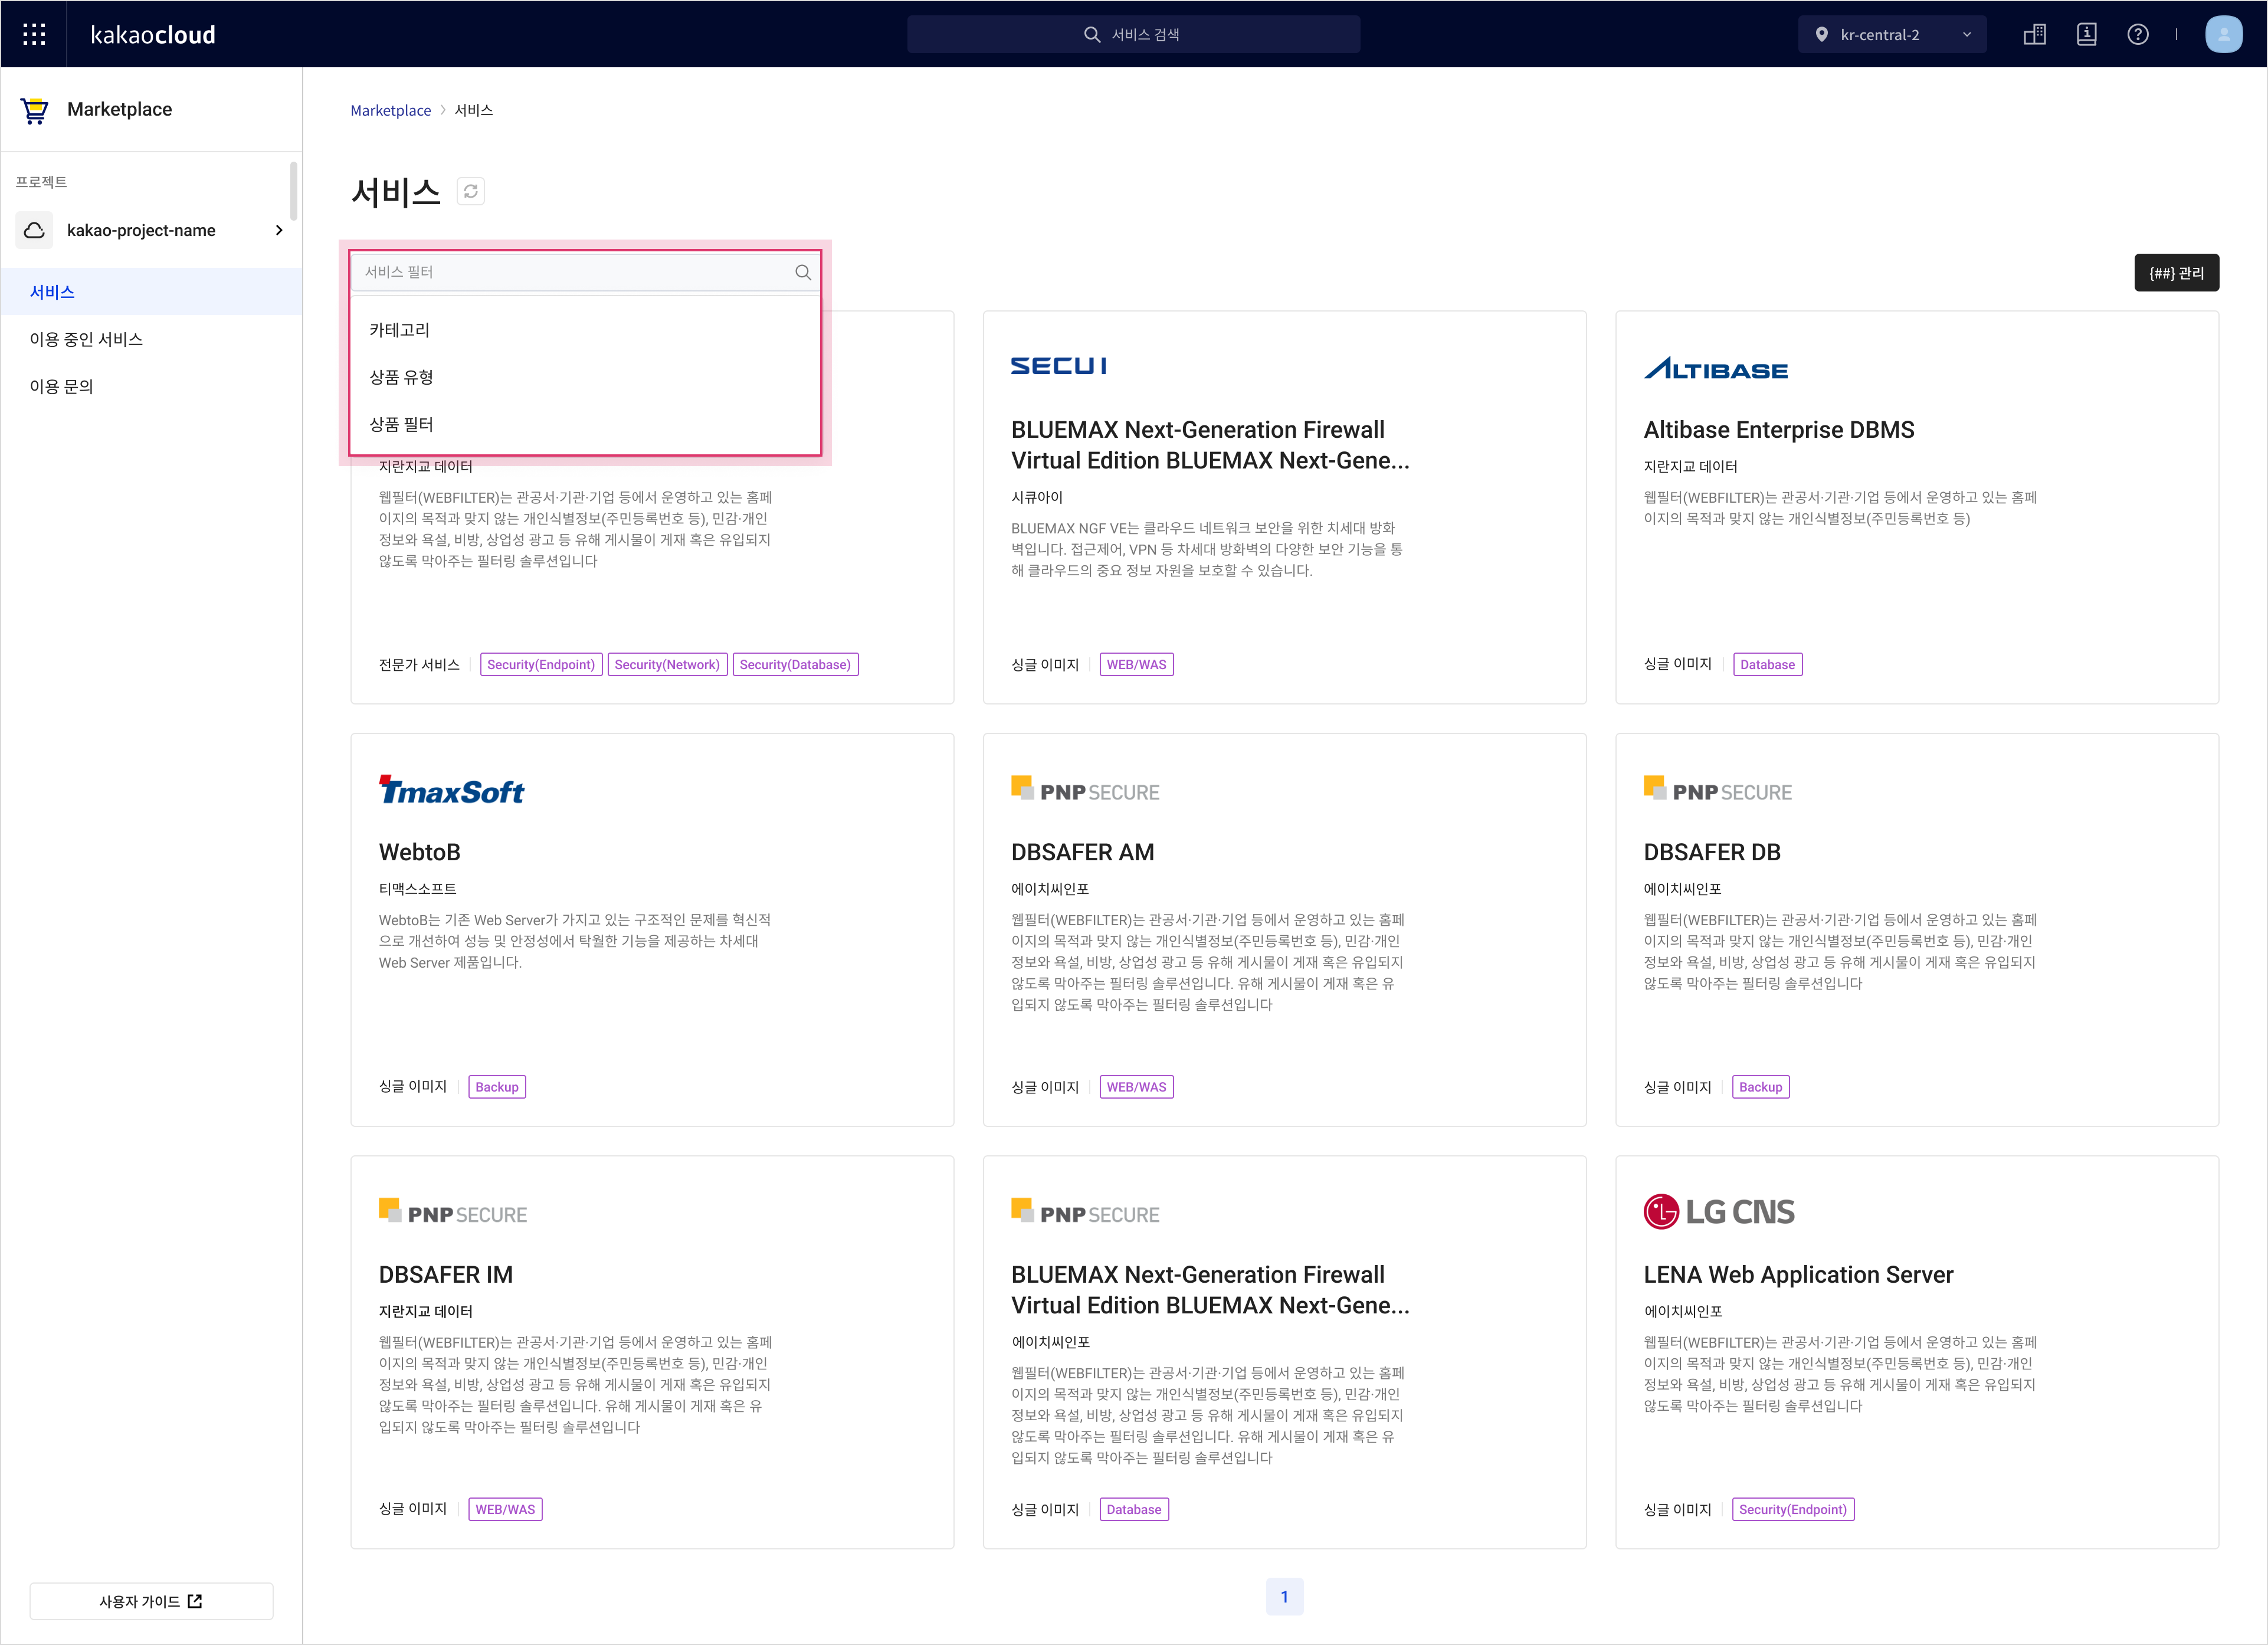Click Backup tag on DBSAFER DB card
Image resolution: width=2268 pixels, height=1645 pixels.
[x=1760, y=1087]
